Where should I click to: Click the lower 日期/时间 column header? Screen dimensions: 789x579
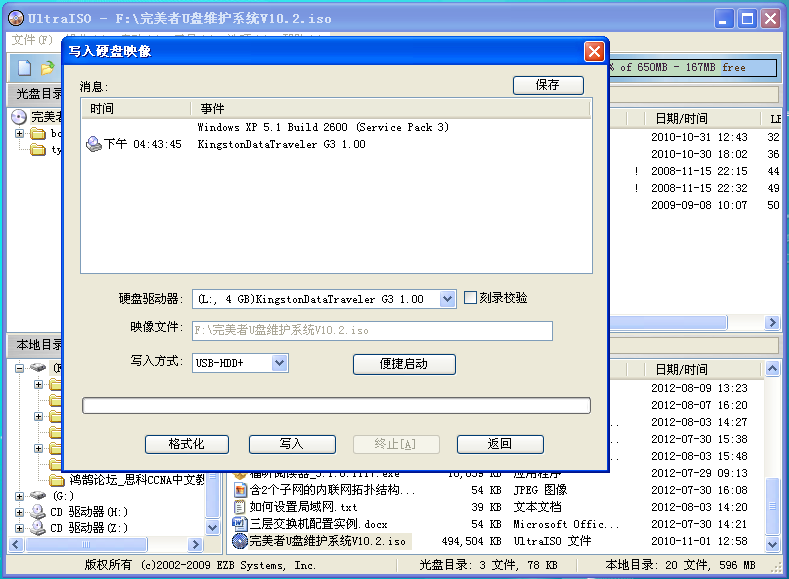pyautogui.click(x=702, y=370)
